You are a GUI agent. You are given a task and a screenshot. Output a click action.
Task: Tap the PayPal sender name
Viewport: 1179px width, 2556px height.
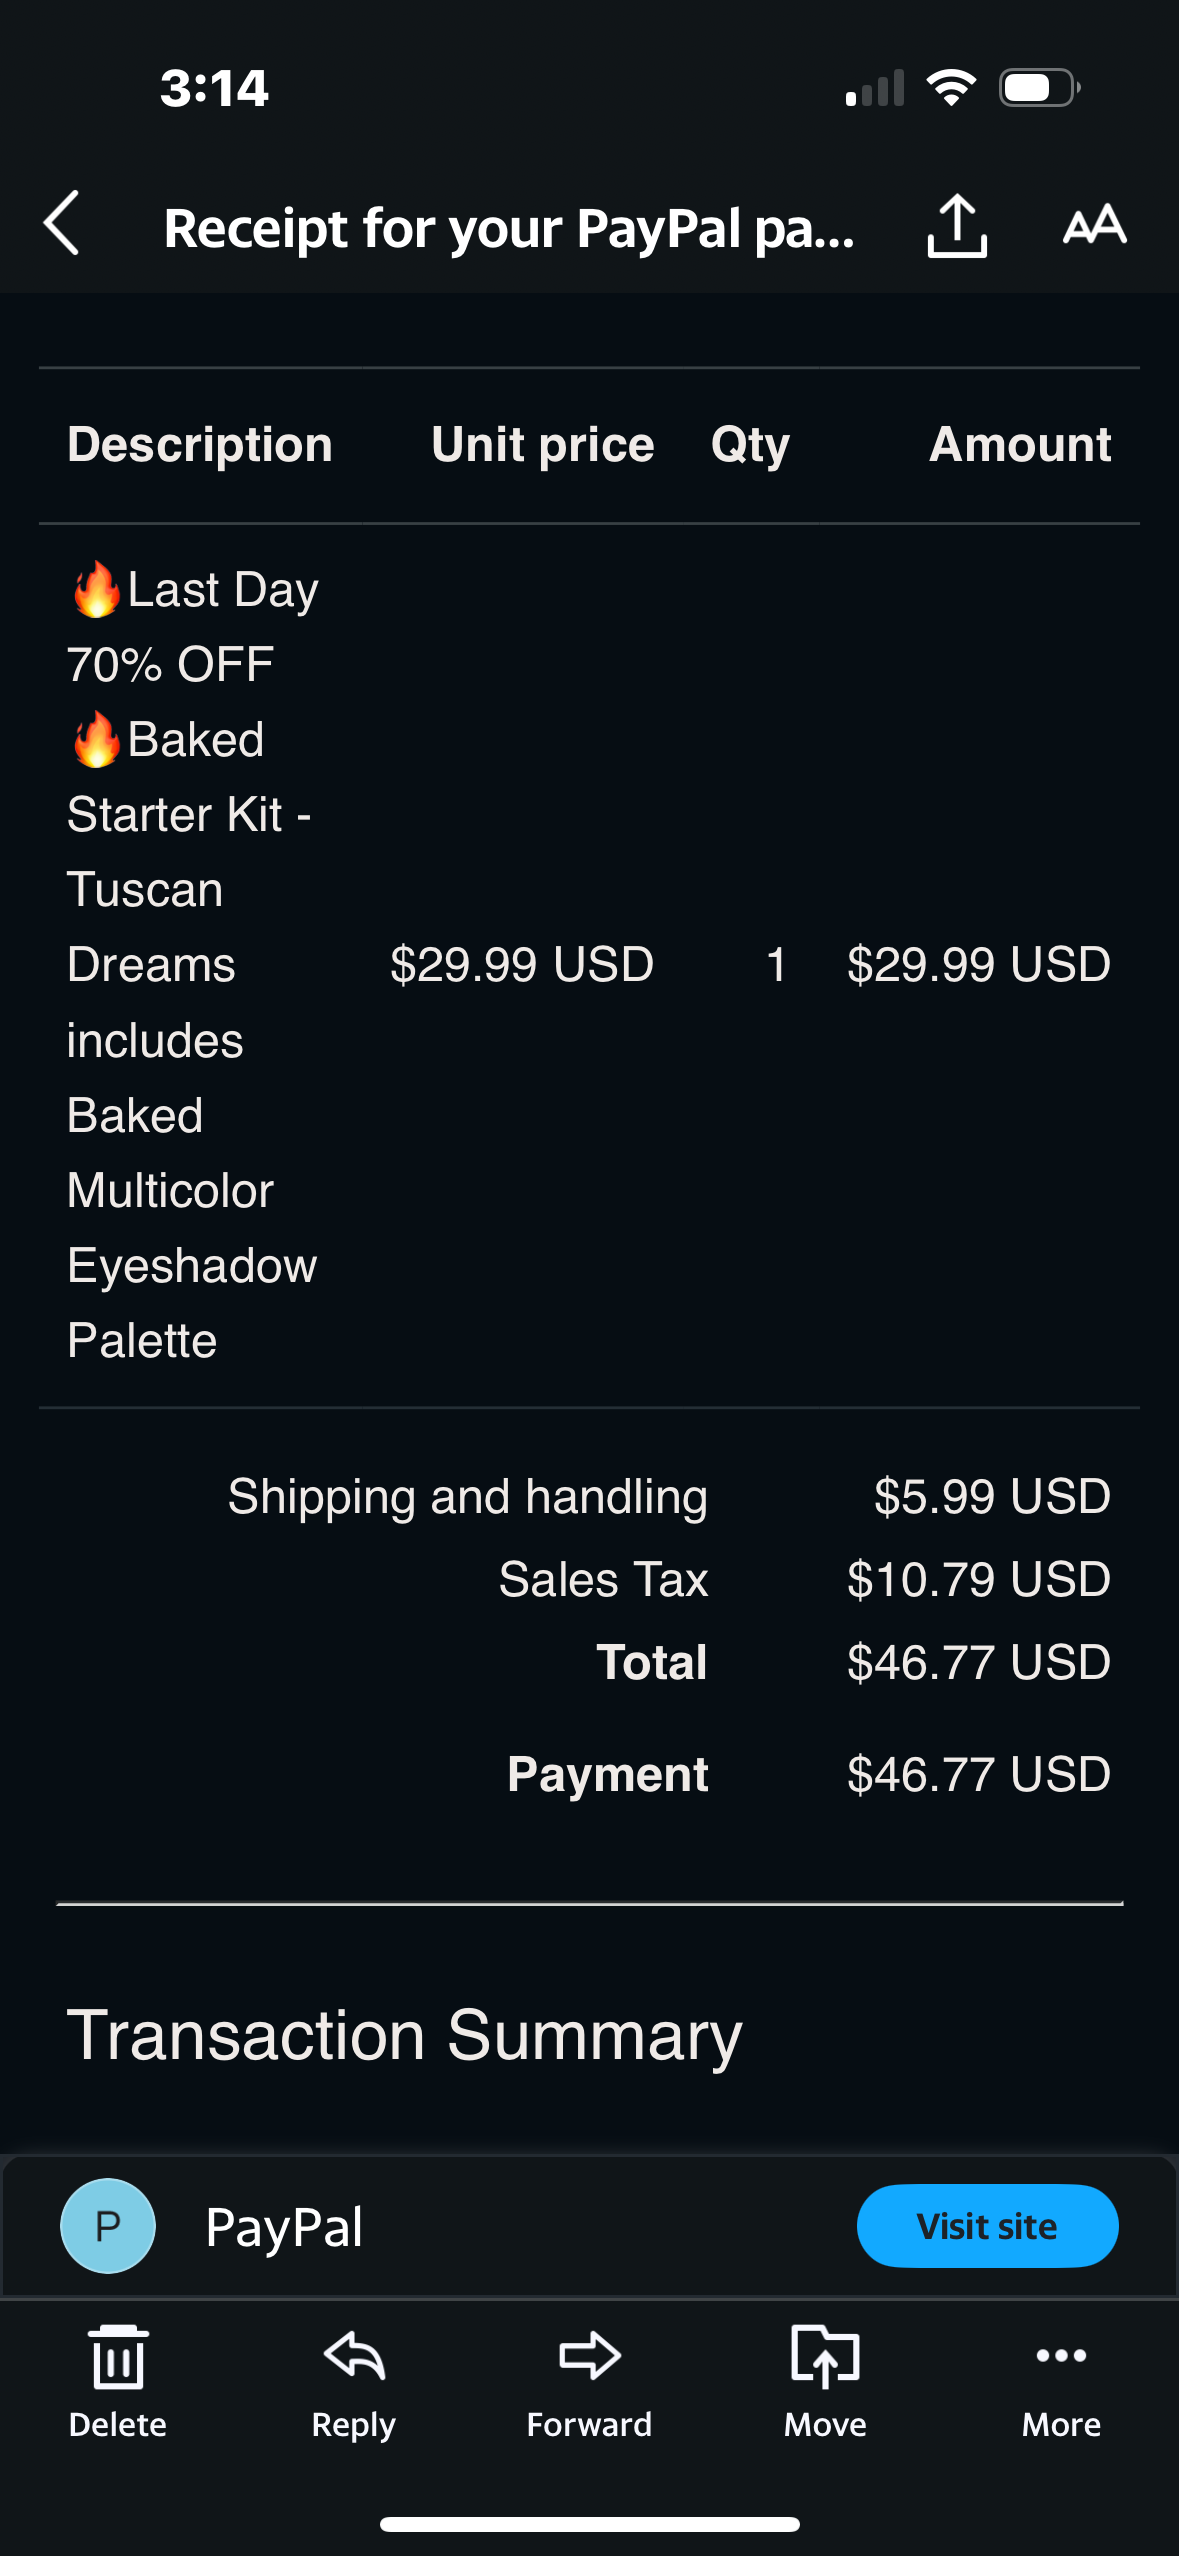[x=284, y=2228]
